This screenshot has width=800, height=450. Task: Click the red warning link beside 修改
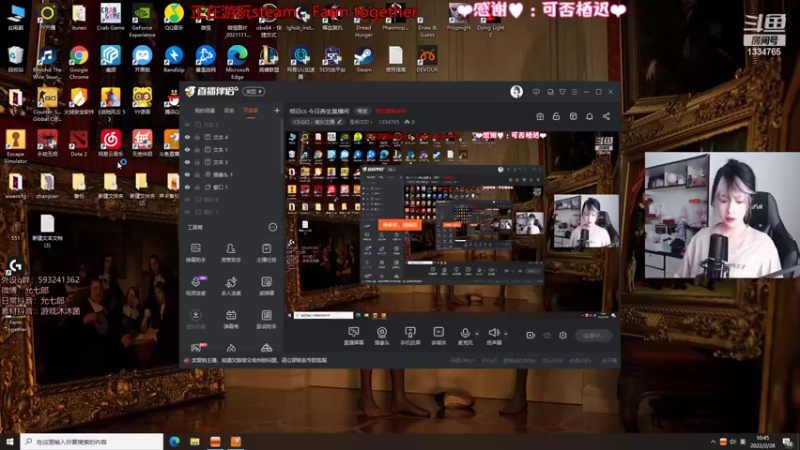[x=391, y=111]
